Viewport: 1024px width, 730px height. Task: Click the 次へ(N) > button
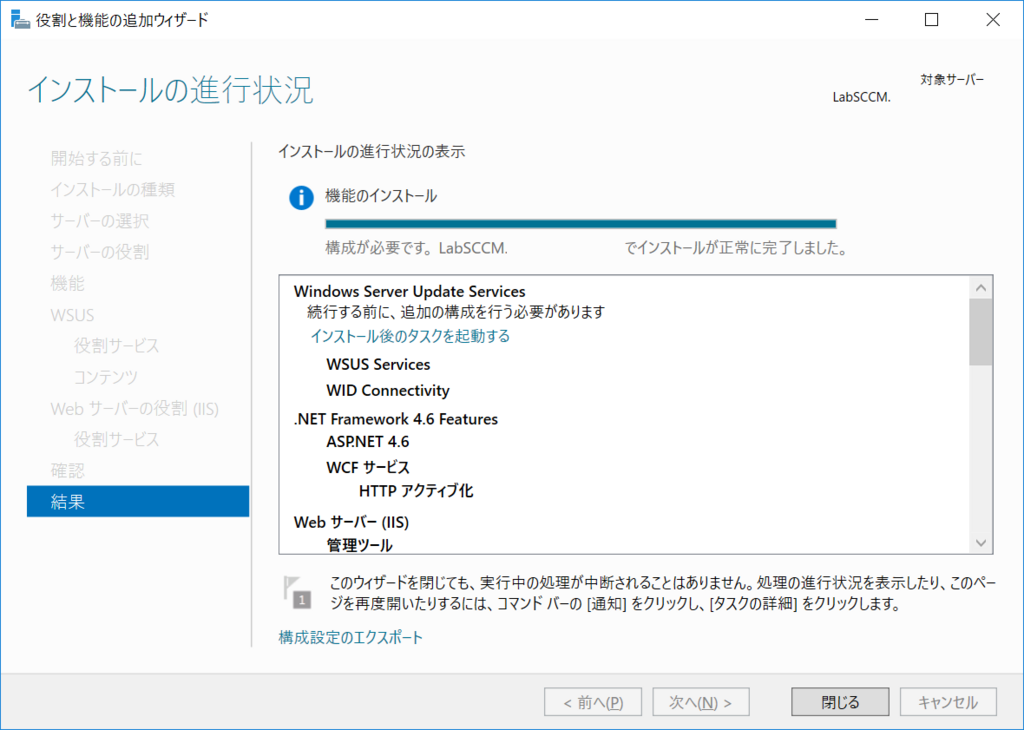(701, 702)
